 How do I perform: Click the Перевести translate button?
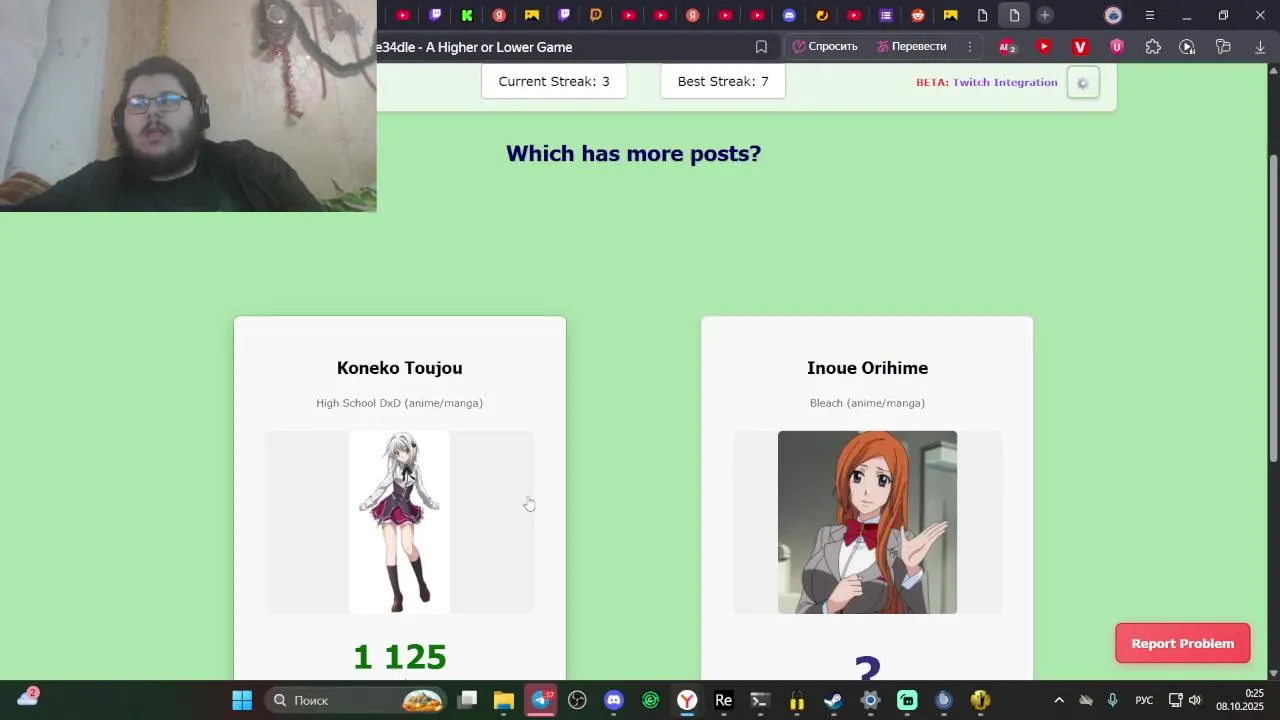click(911, 47)
